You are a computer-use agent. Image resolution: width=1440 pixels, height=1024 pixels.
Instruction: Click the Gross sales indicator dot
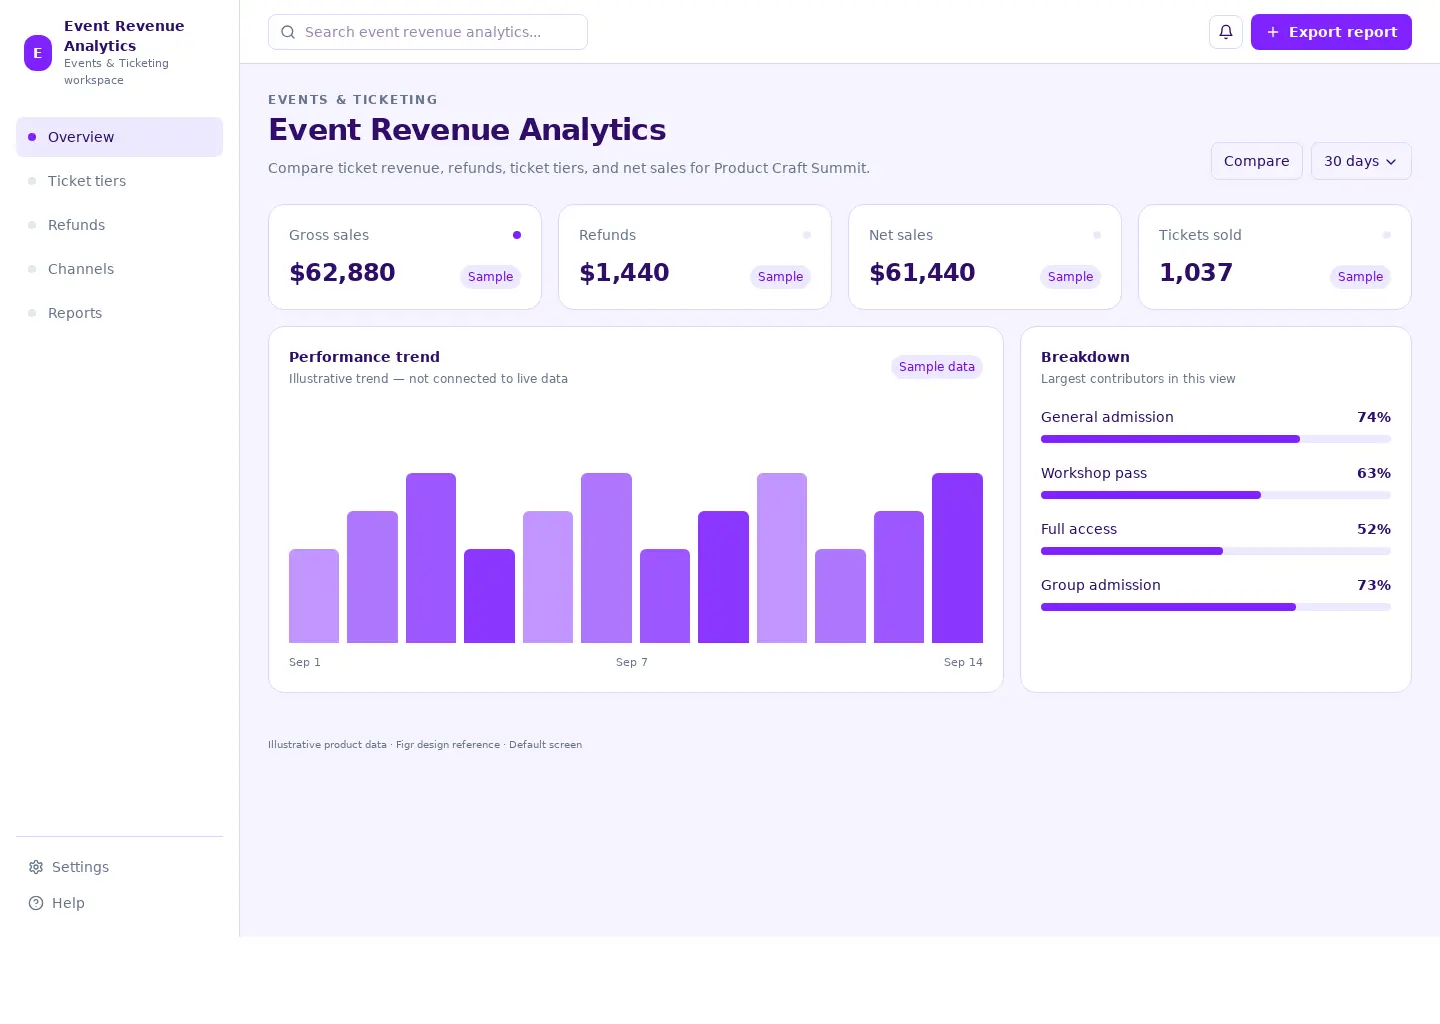517,235
